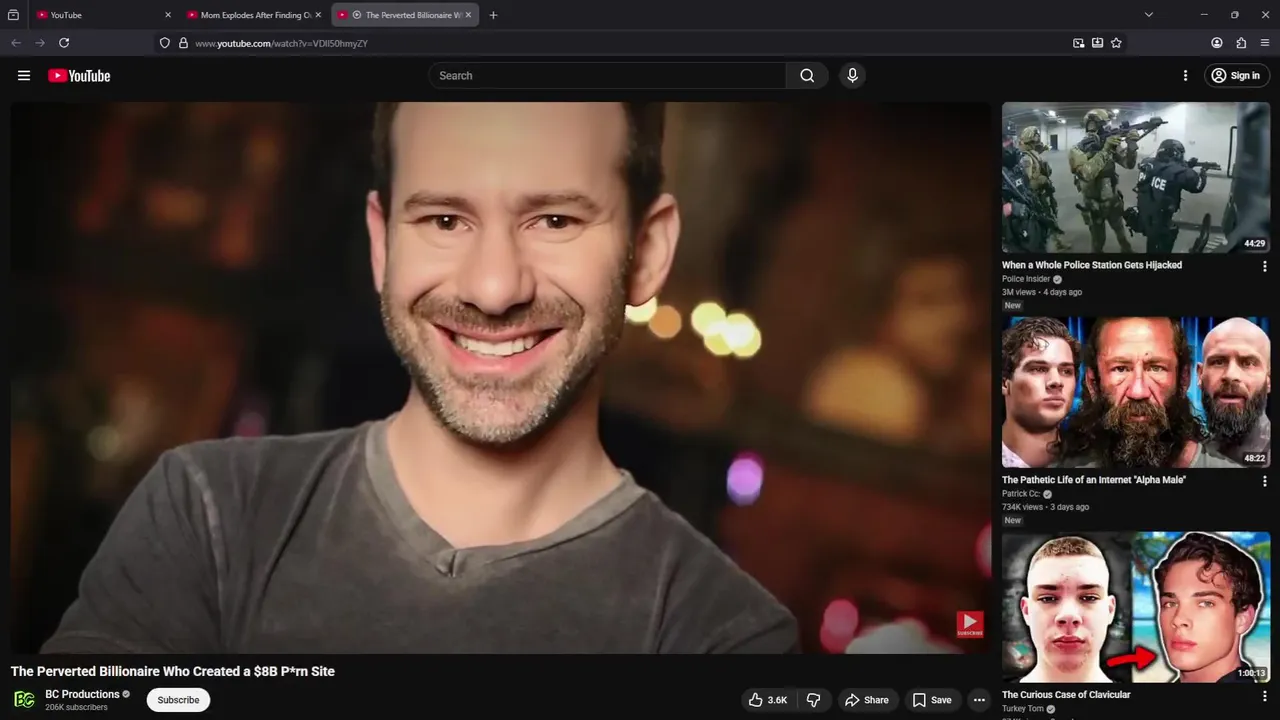This screenshot has width=1280, height=720.
Task: Open options menu for Alpha Male video
Action: [x=1264, y=481]
